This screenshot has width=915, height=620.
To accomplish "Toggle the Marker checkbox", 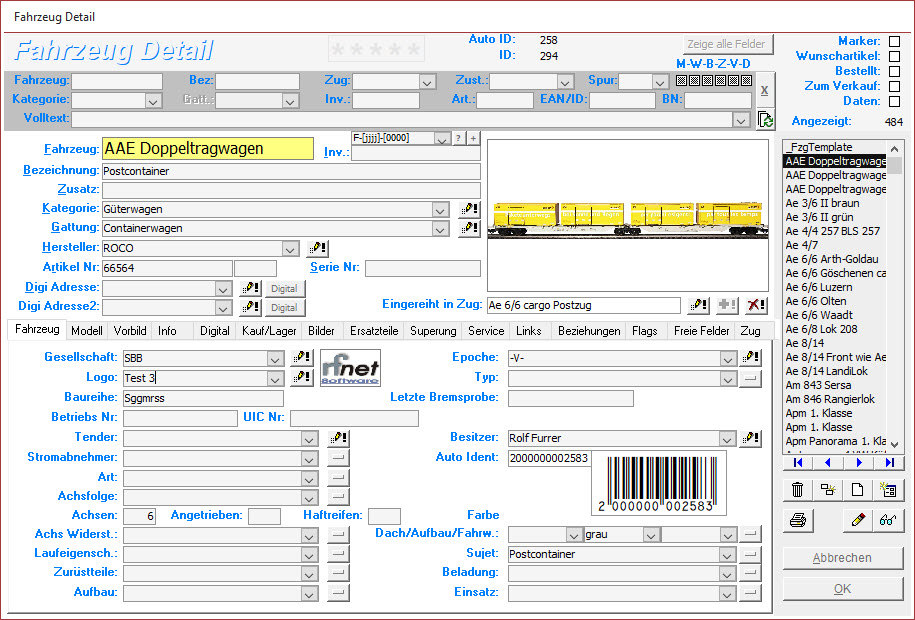I will [894, 41].
